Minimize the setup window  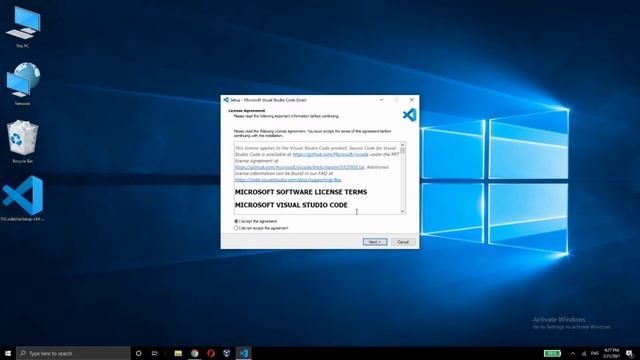[381, 100]
